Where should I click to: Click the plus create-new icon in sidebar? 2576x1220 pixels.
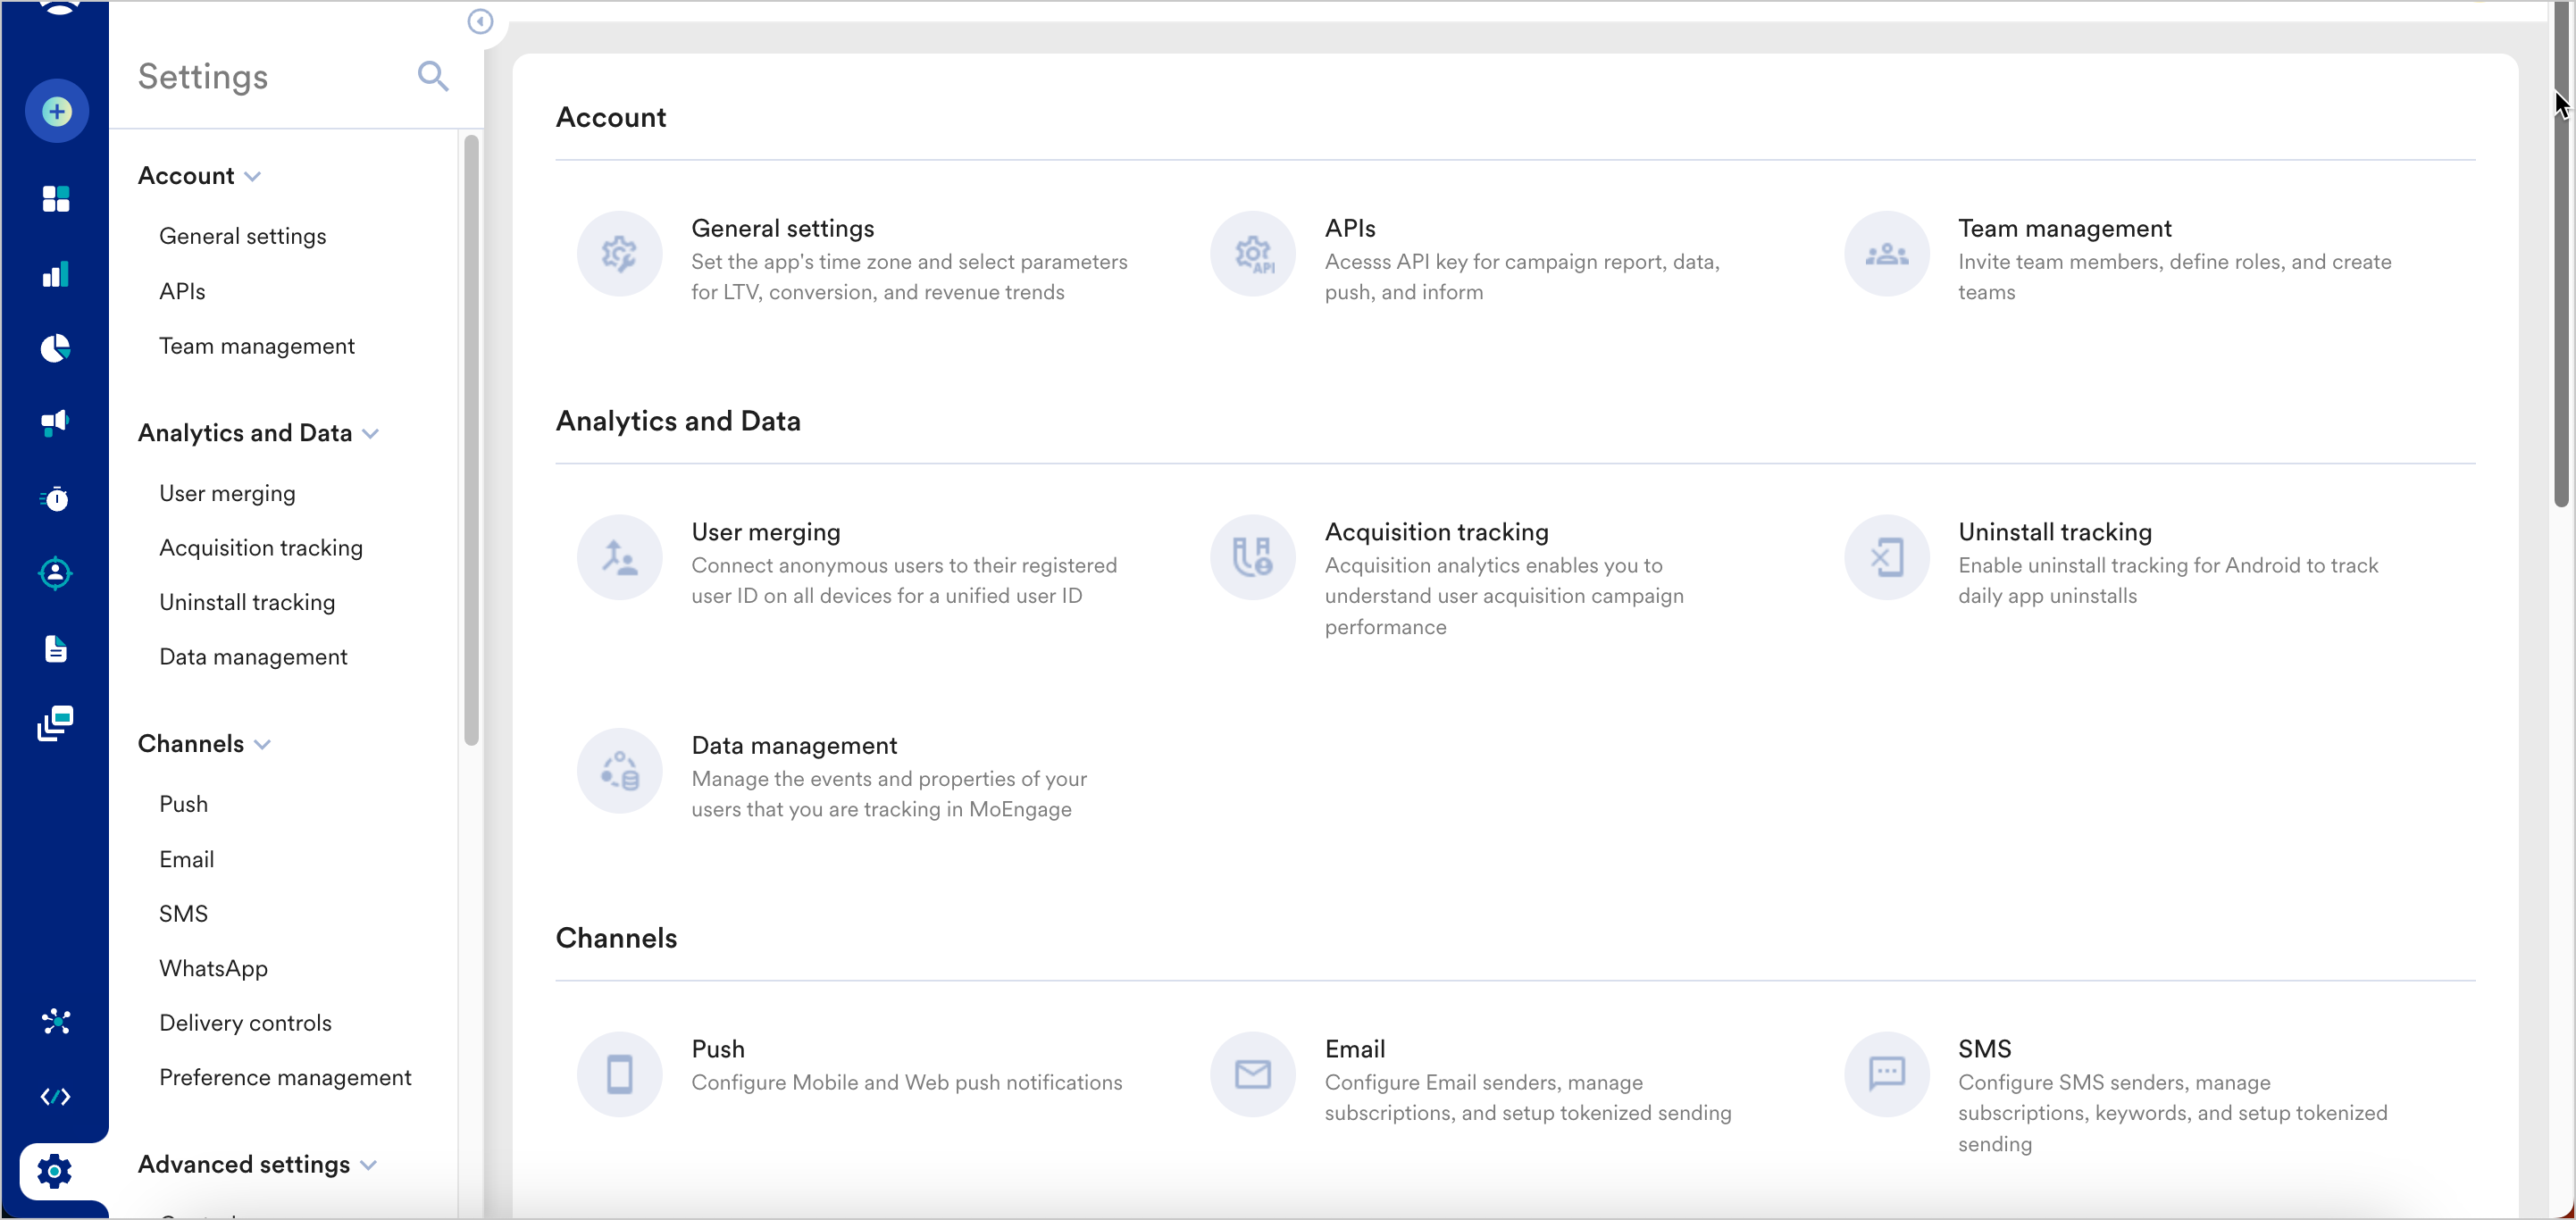[57, 111]
